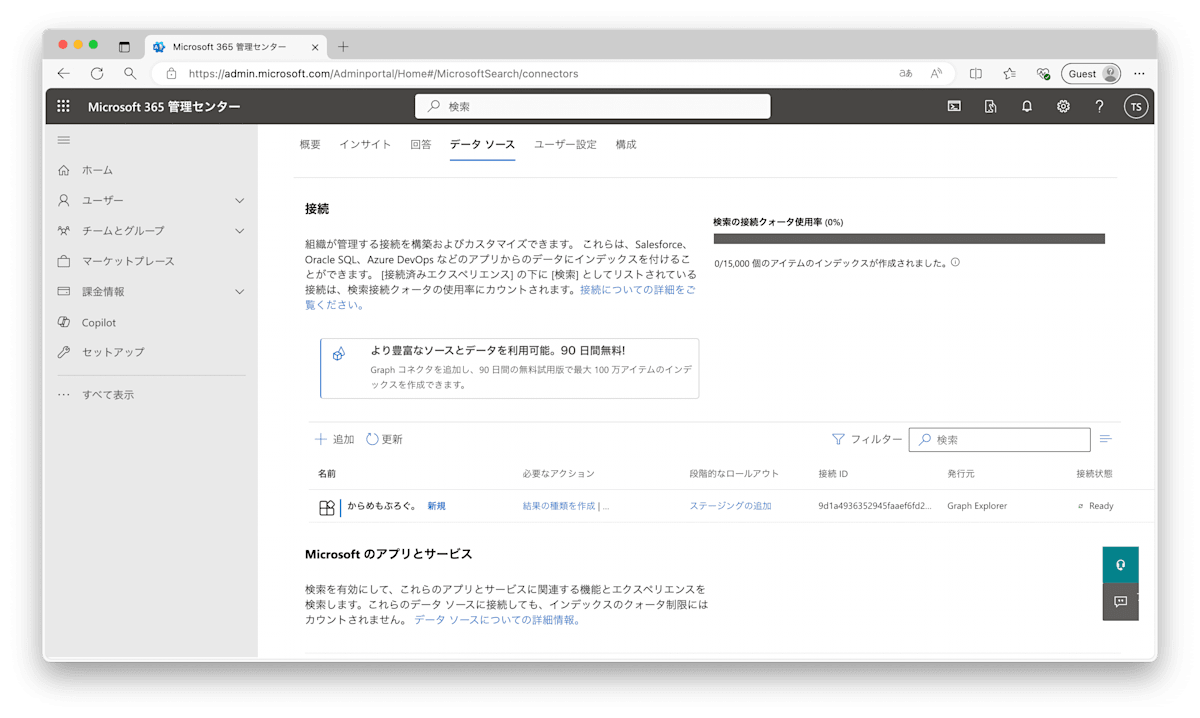Open list view options icon beside search
1200x718 pixels.
(x=1105, y=439)
